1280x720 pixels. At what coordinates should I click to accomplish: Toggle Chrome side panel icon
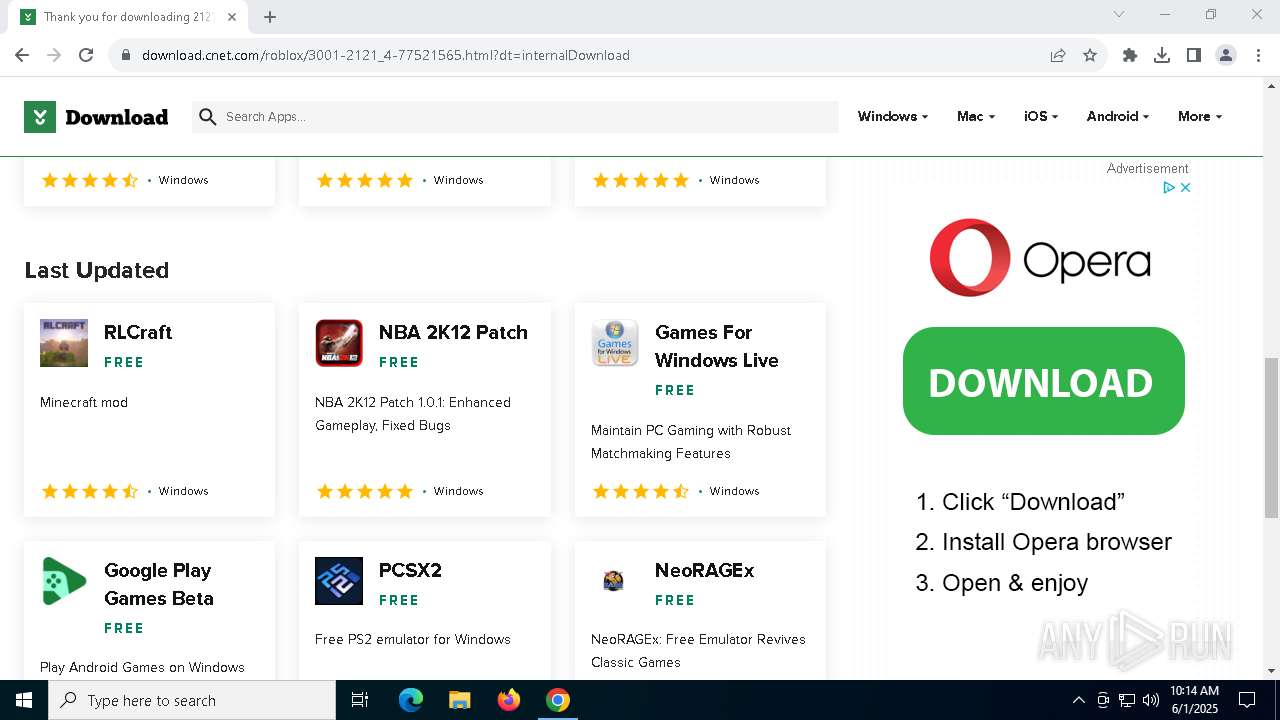click(1194, 55)
